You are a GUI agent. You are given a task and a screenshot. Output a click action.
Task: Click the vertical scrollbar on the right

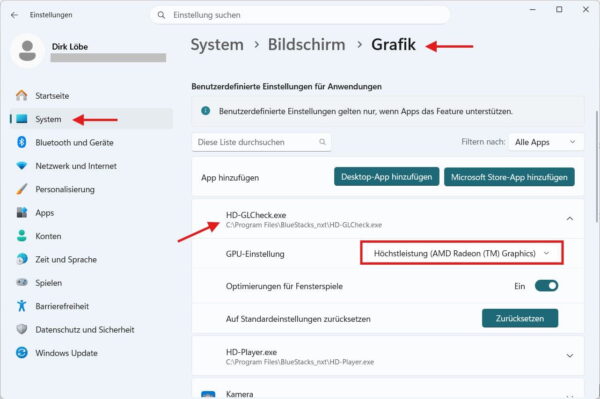click(596, 166)
